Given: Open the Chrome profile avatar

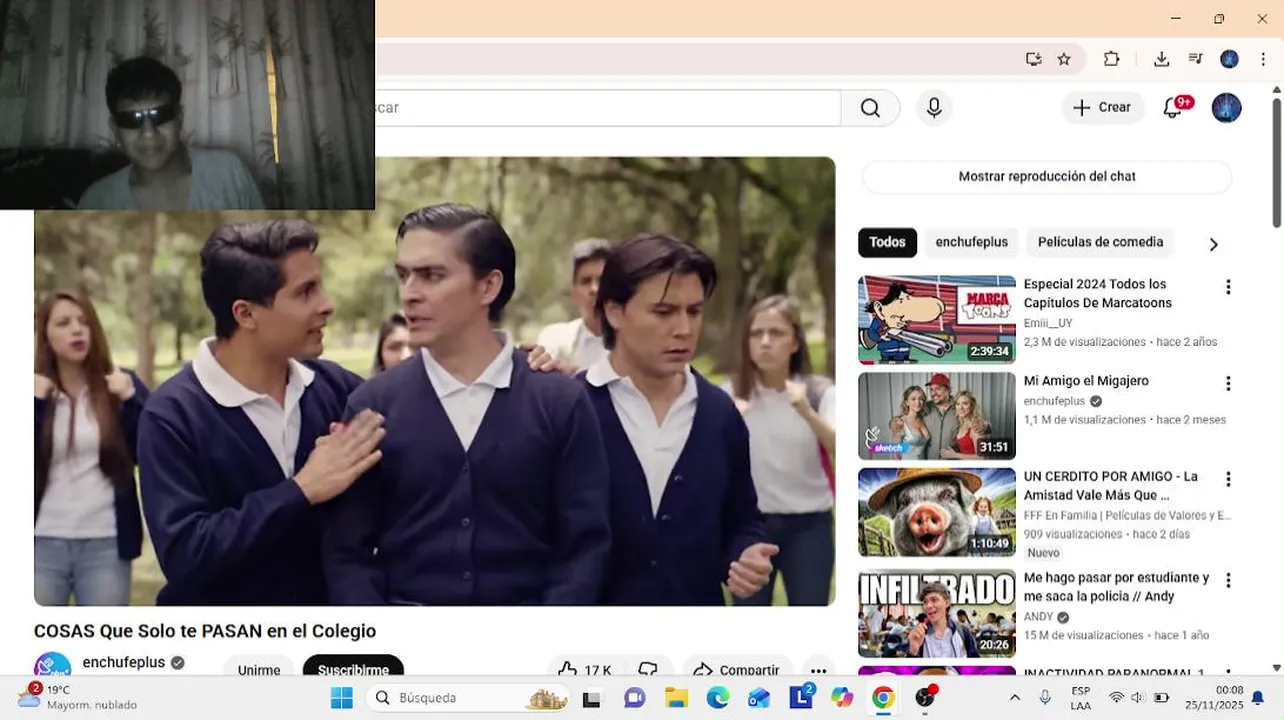Looking at the screenshot, I should (1229, 59).
